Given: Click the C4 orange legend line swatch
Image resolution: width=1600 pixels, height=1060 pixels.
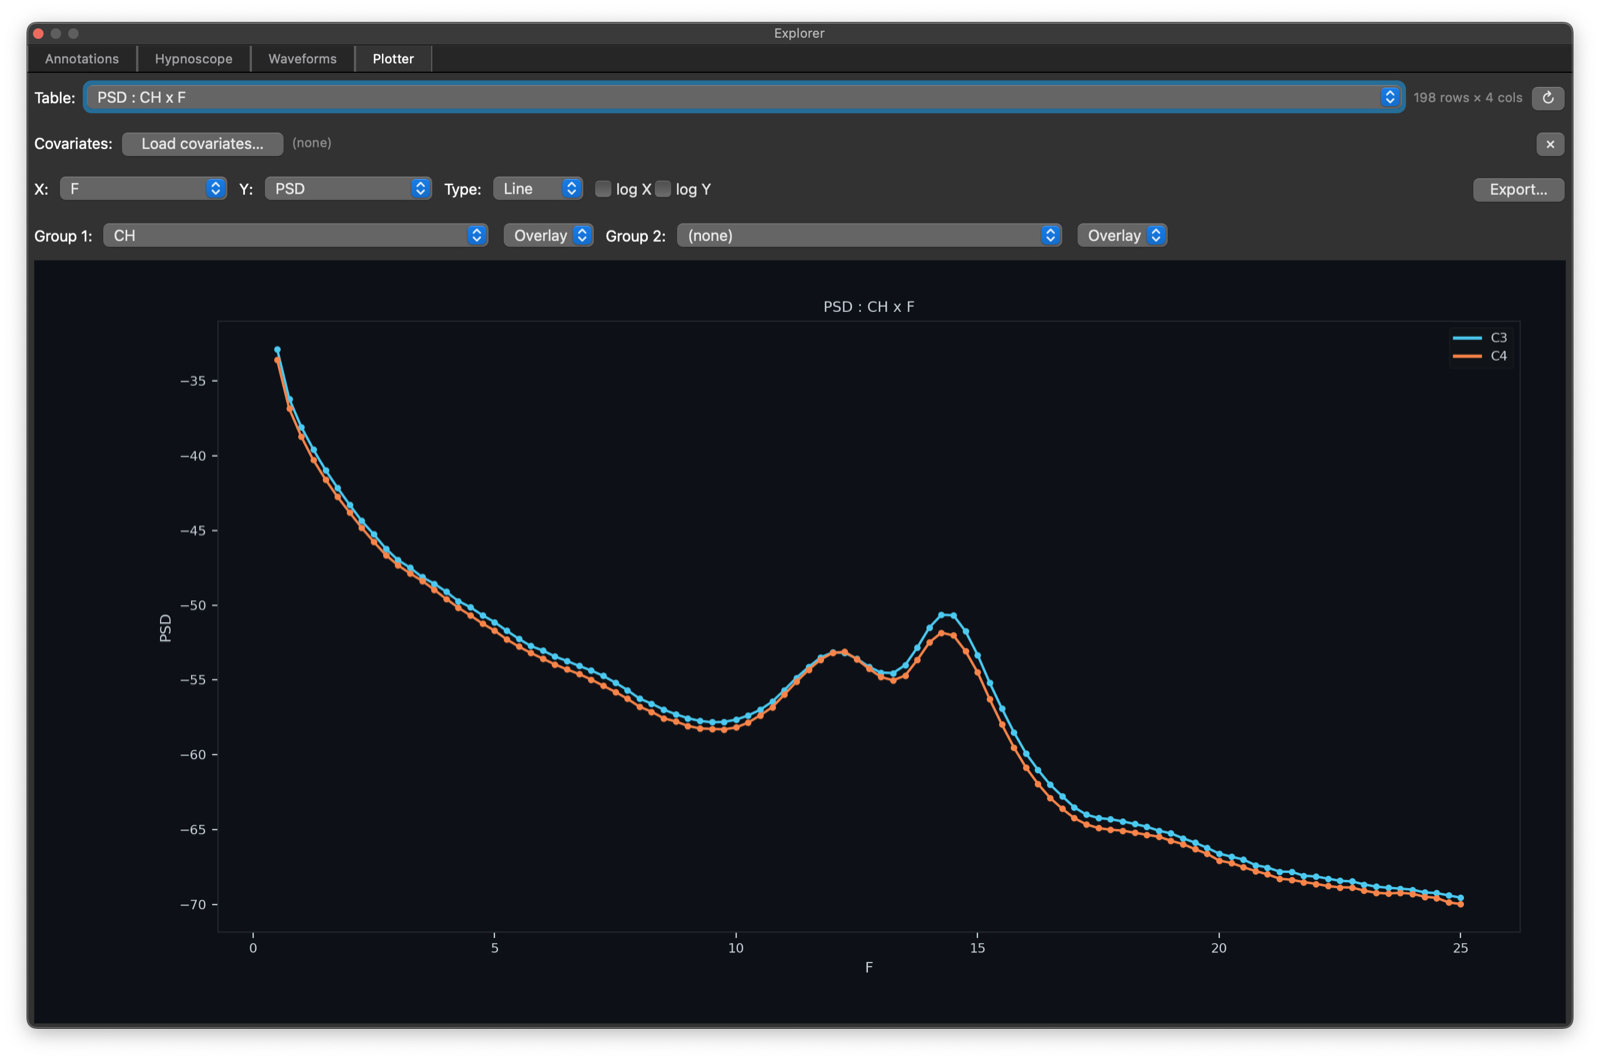Looking at the screenshot, I should coord(1467,356).
